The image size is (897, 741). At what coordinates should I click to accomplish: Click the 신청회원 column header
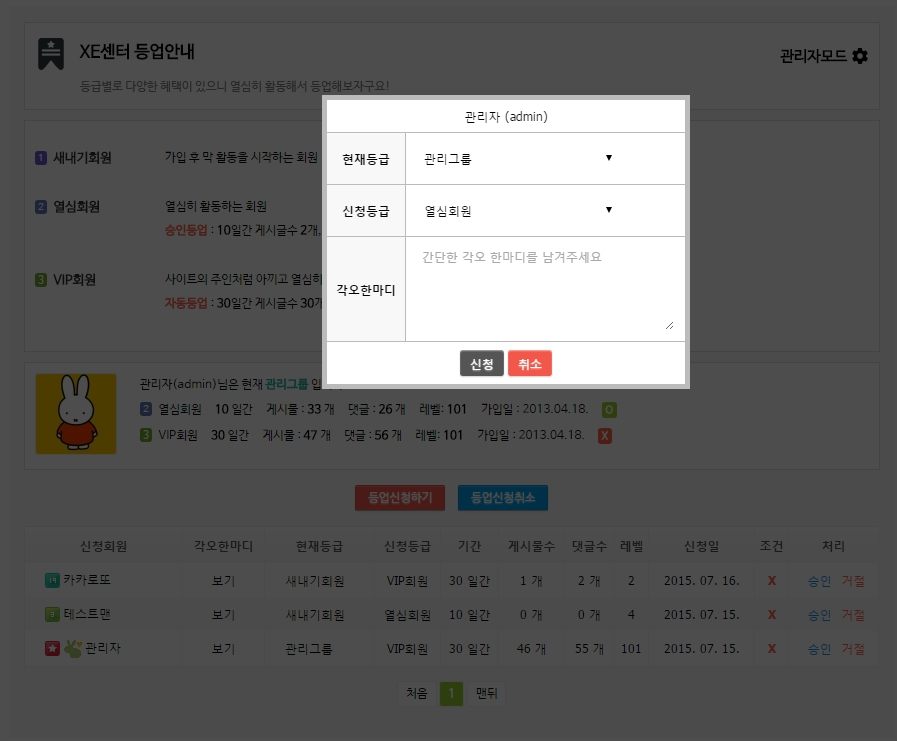[x=104, y=546]
